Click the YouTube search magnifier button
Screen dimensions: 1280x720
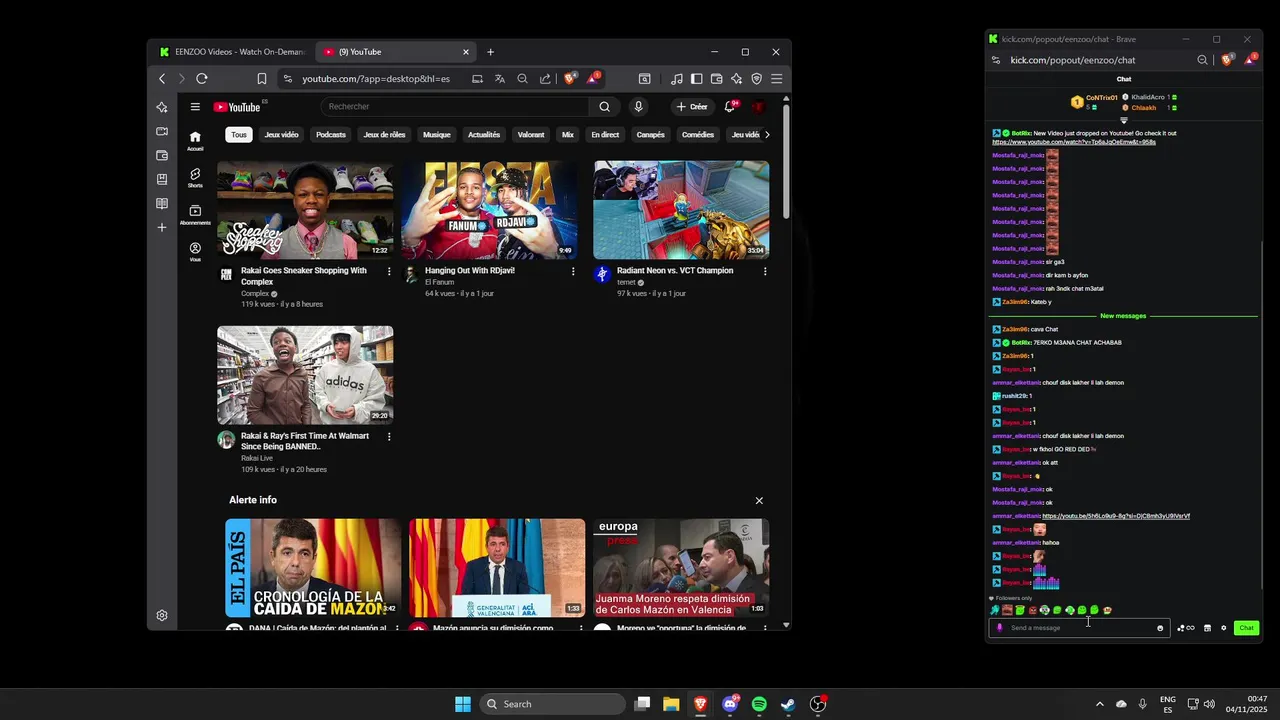coord(604,107)
